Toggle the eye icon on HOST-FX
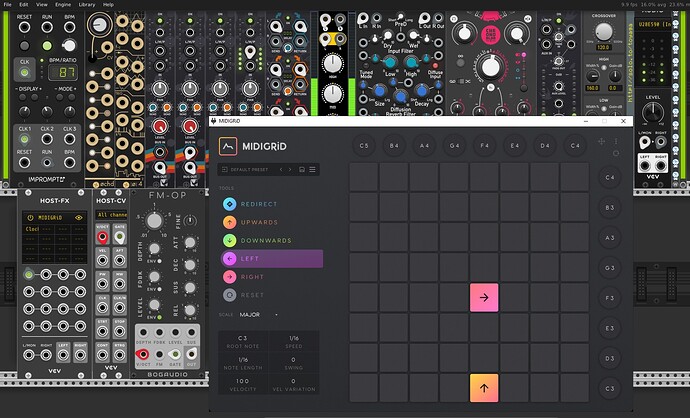 (x=79, y=216)
